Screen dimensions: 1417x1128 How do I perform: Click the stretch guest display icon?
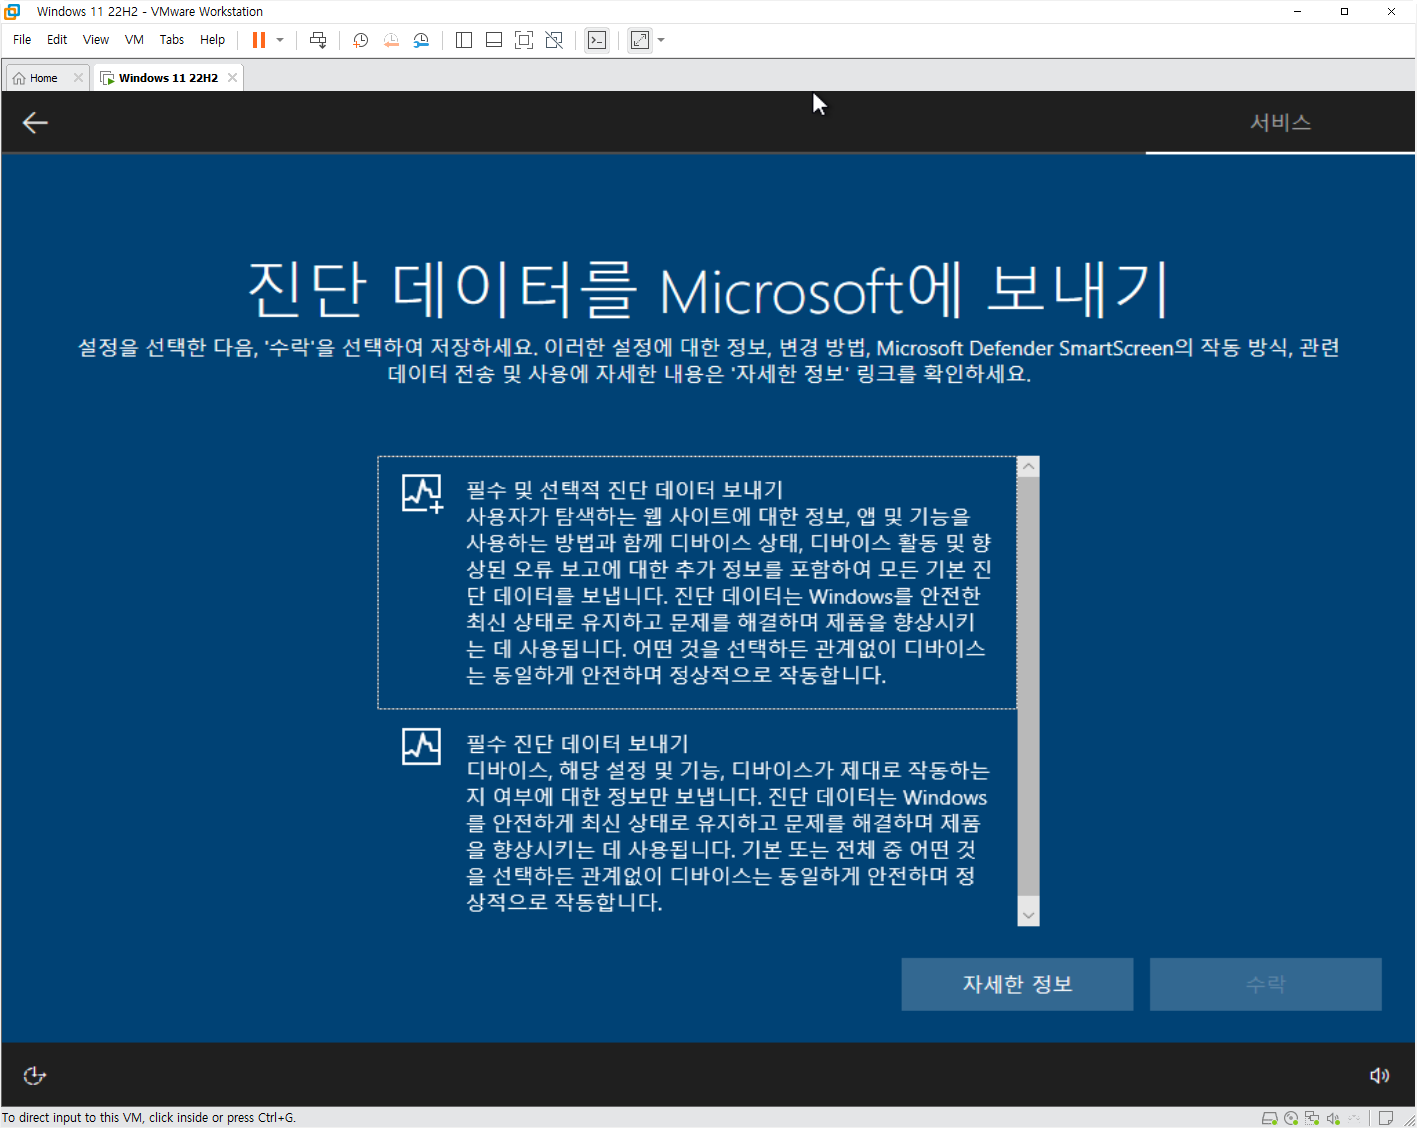click(x=640, y=40)
